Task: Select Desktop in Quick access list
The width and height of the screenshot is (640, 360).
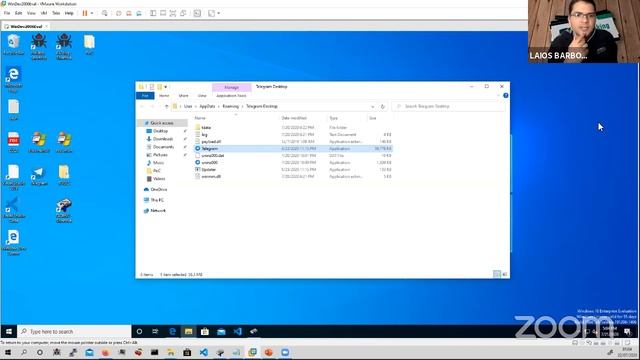Action: 160,131
